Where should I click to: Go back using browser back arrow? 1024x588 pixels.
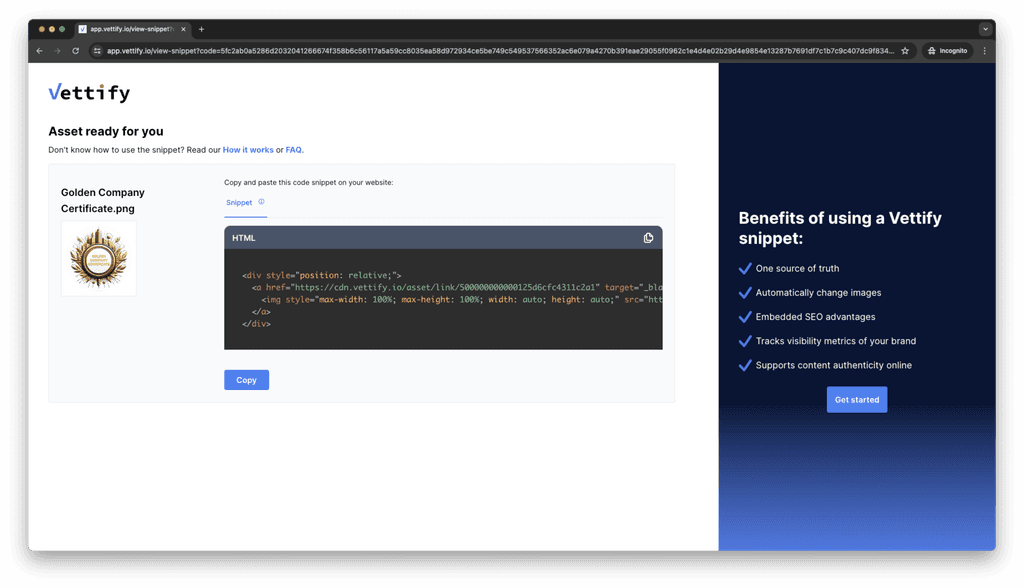[x=40, y=51]
